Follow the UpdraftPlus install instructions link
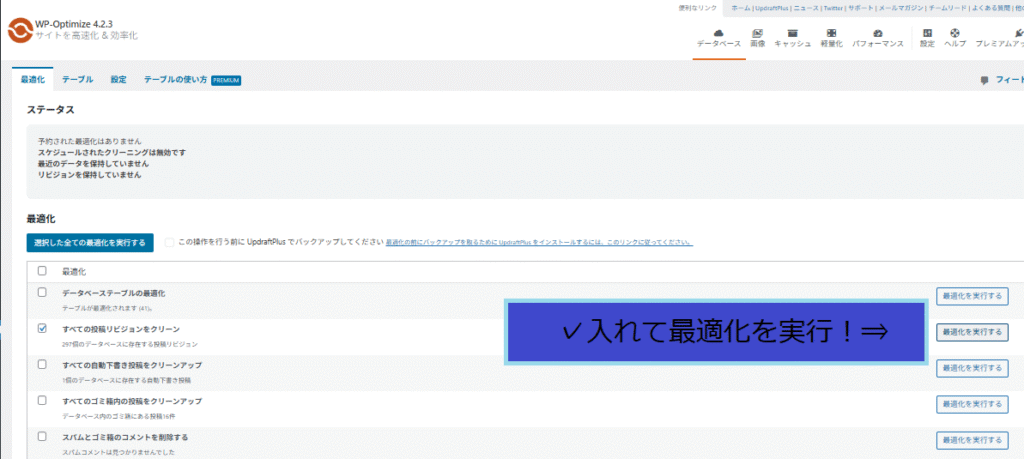This screenshot has height=459, width=1024. pos(539,242)
